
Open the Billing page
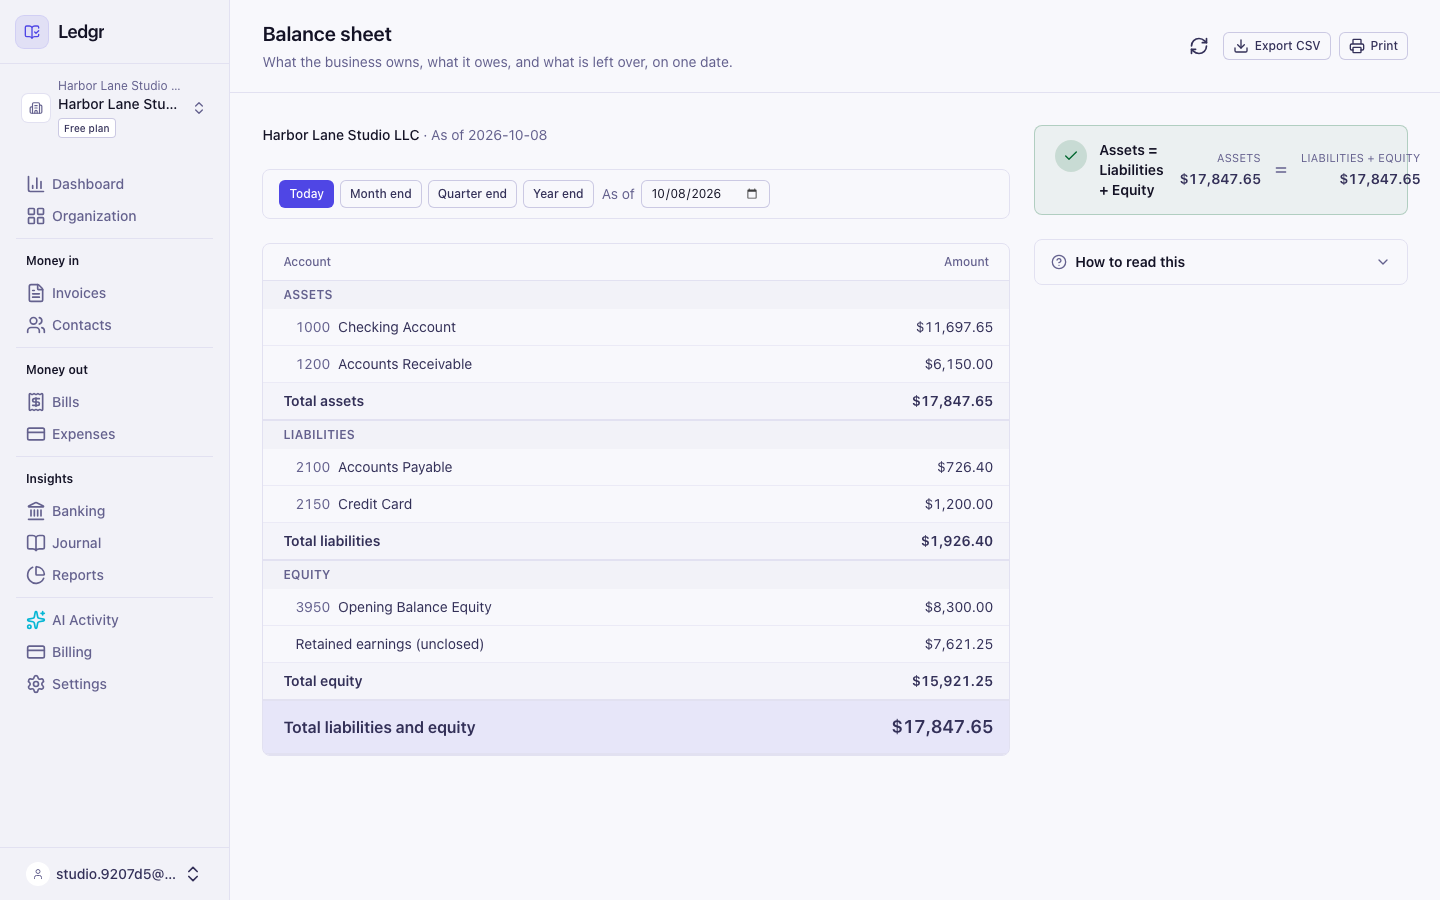pyautogui.click(x=114, y=652)
